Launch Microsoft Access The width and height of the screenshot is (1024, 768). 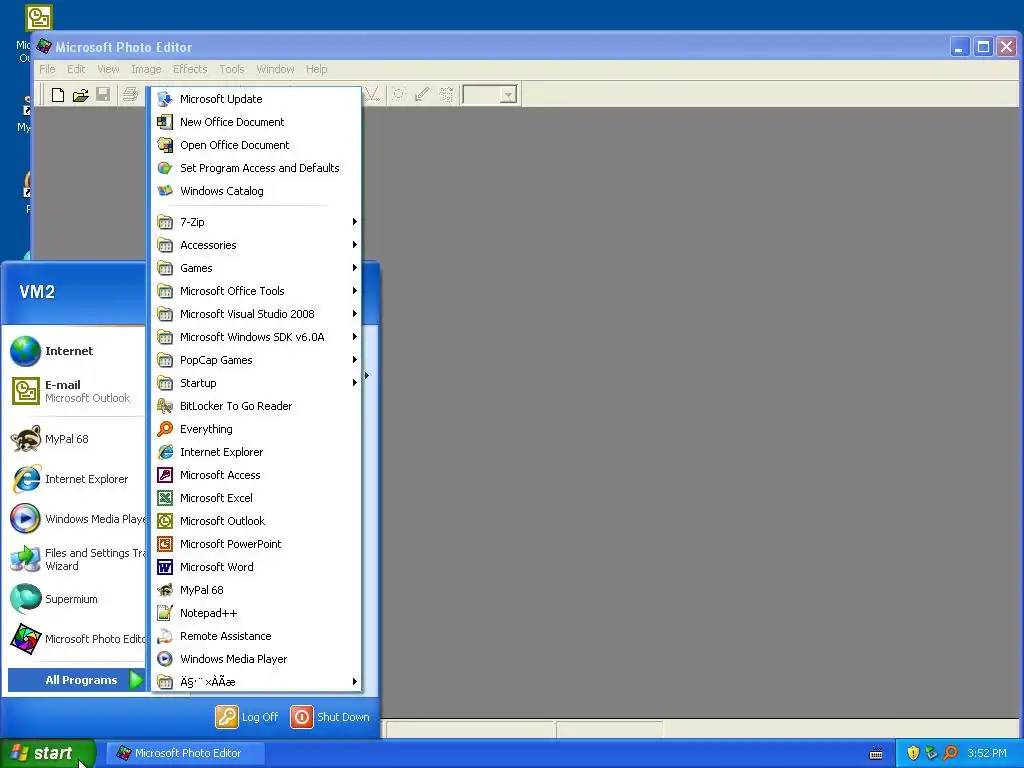[257, 475]
